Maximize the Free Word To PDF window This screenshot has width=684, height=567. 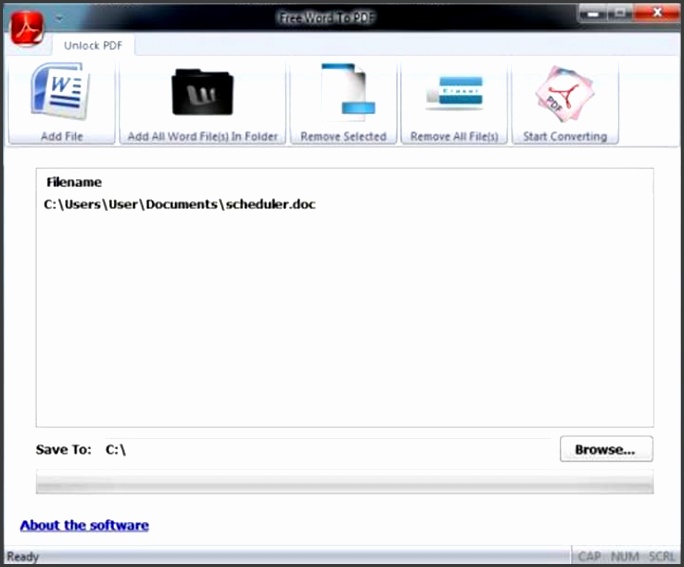[x=620, y=13]
